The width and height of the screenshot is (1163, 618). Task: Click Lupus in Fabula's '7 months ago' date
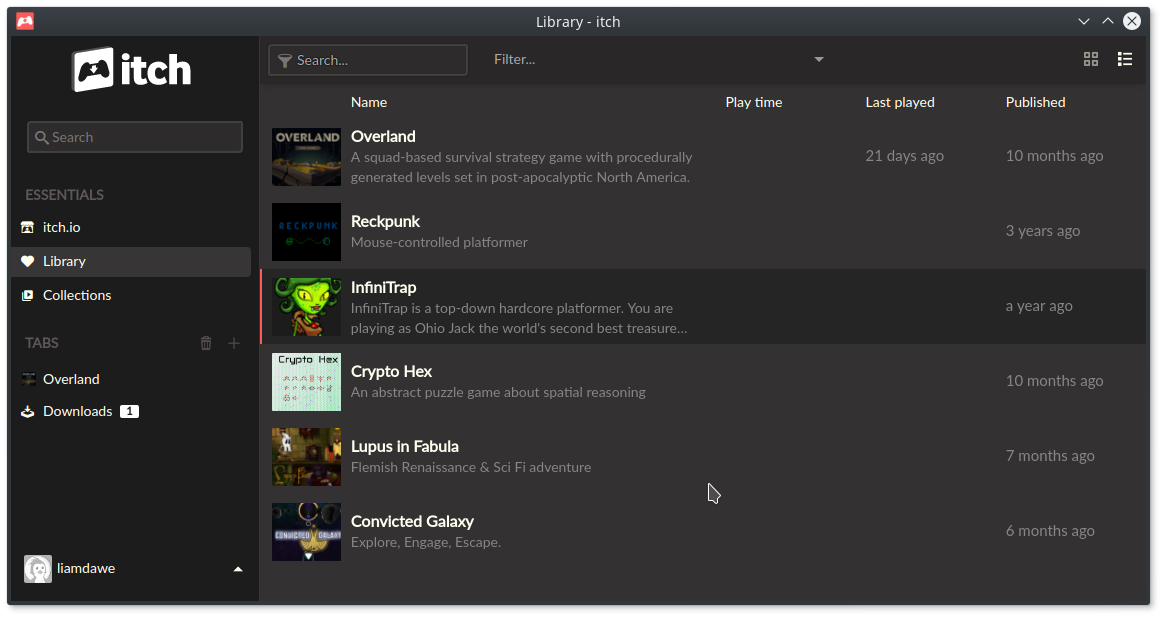click(1050, 456)
